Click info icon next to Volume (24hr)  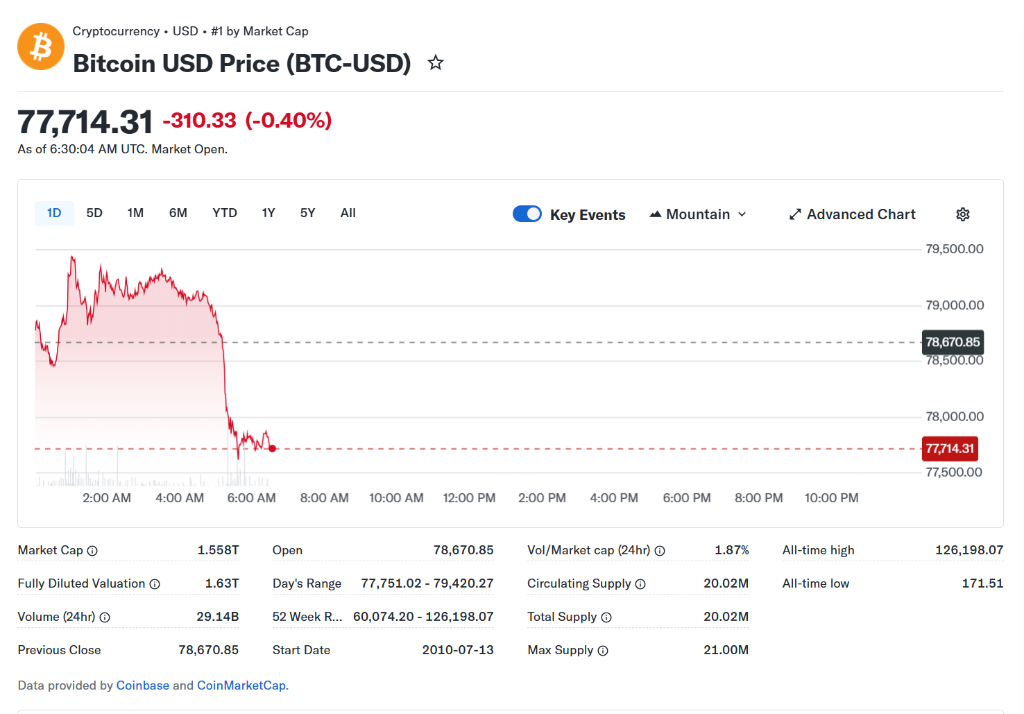pos(105,617)
